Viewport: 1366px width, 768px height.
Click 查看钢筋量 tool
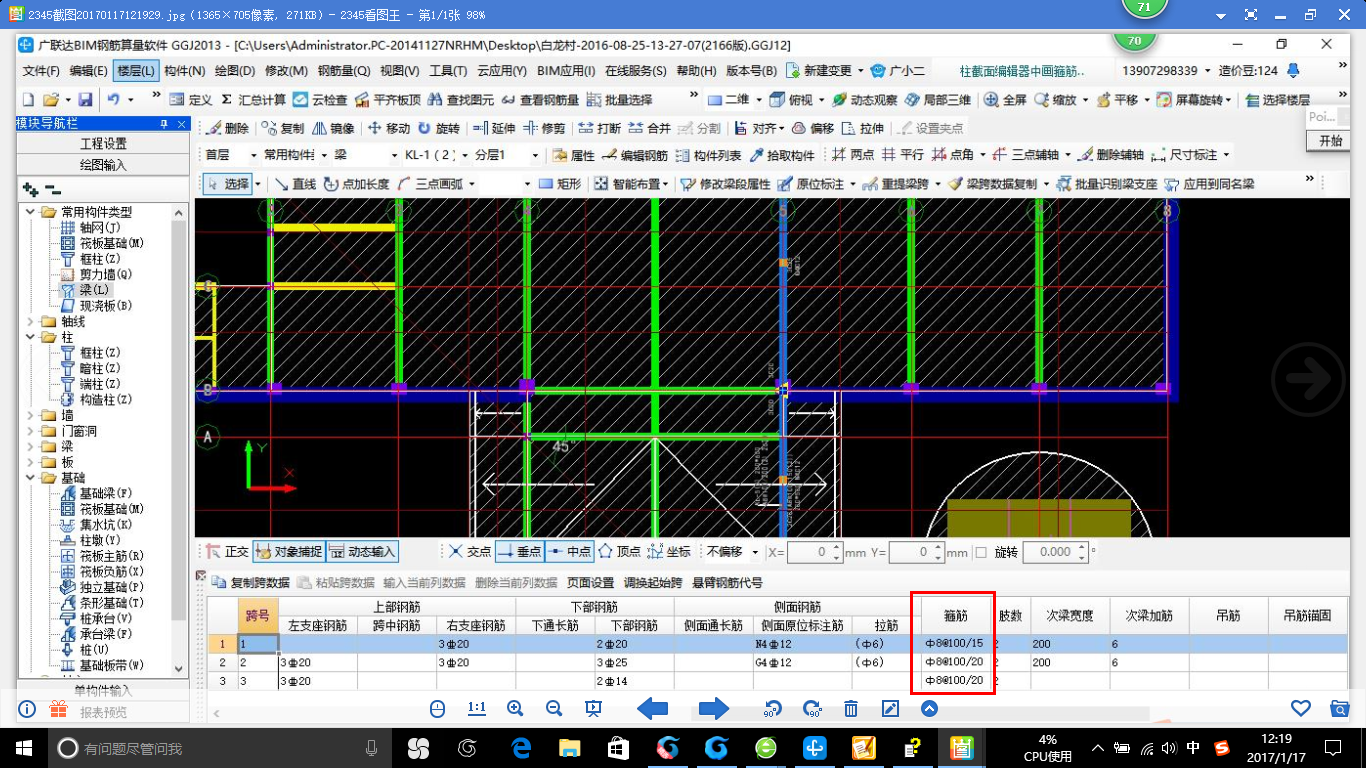coord(541,100)
